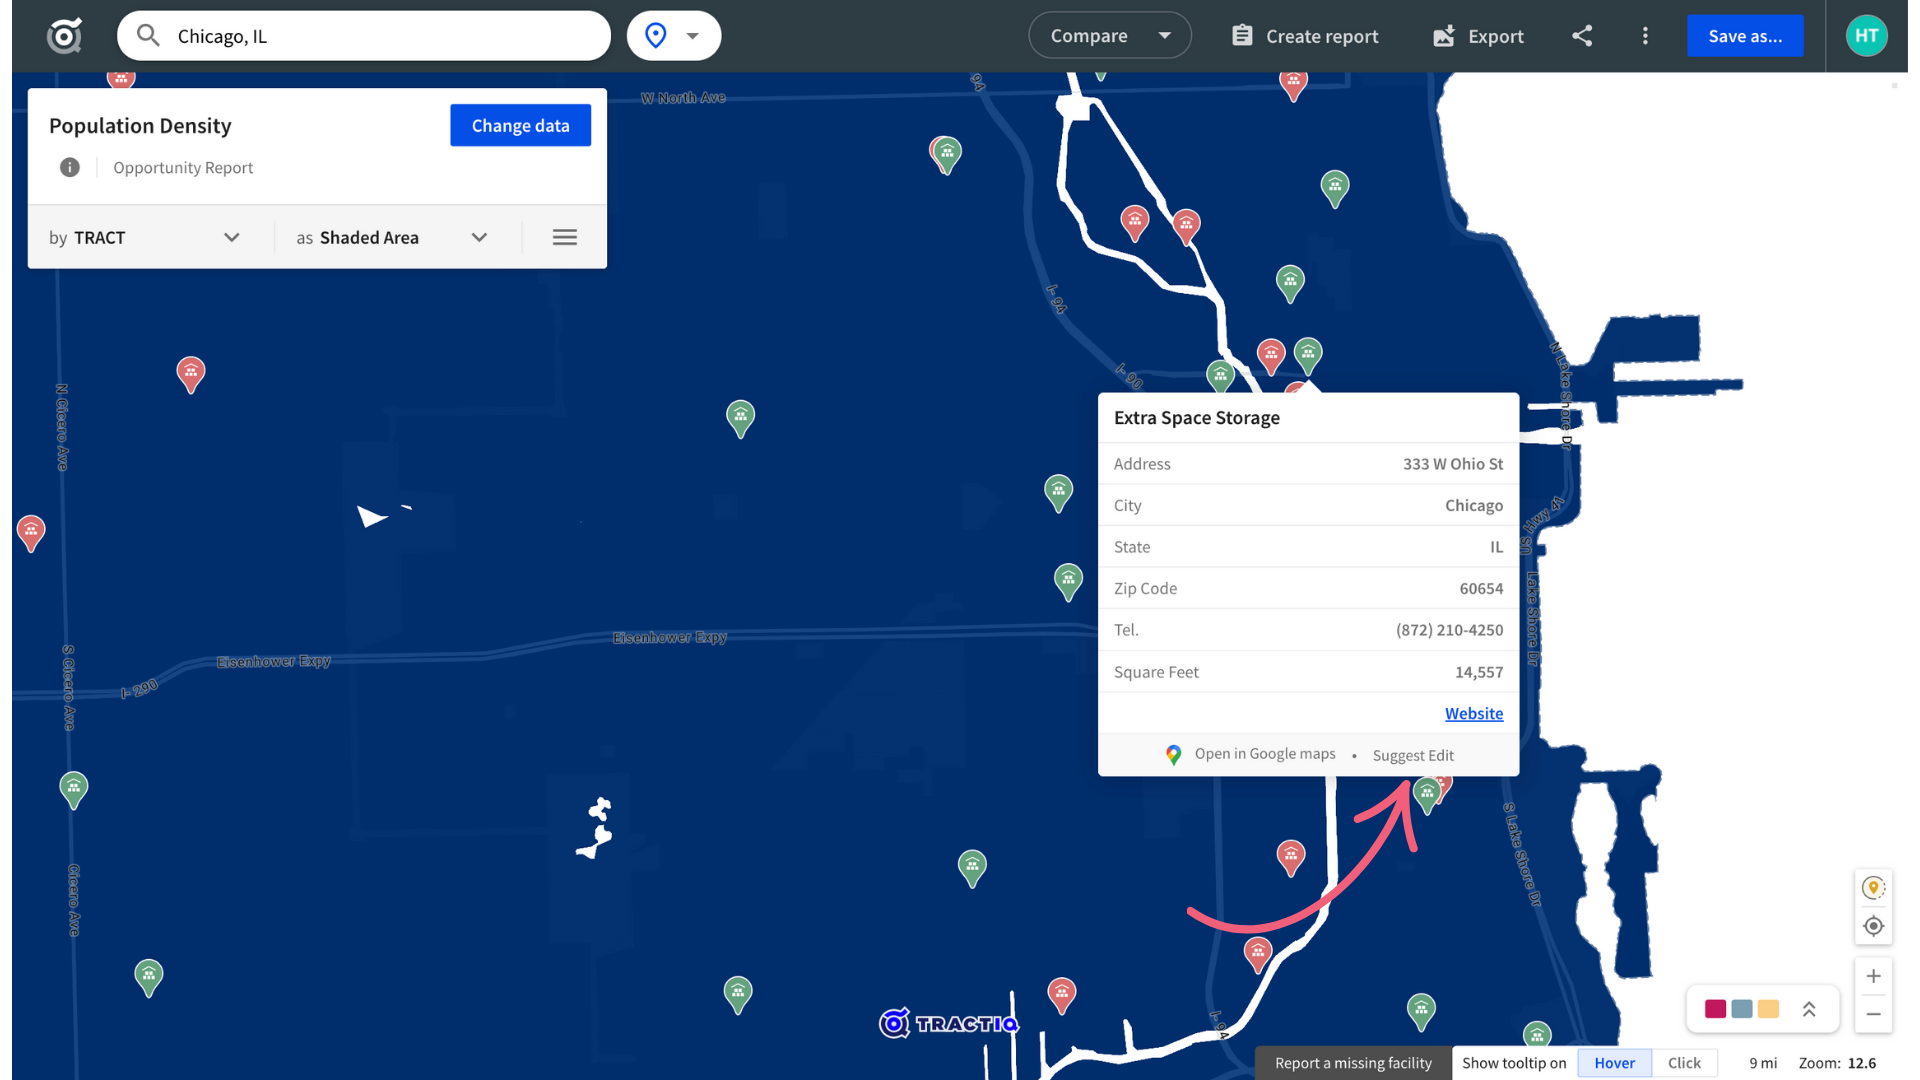Select the zip code 60654
This screenshot has width=1920, height=1080.
coord(1481,588)
